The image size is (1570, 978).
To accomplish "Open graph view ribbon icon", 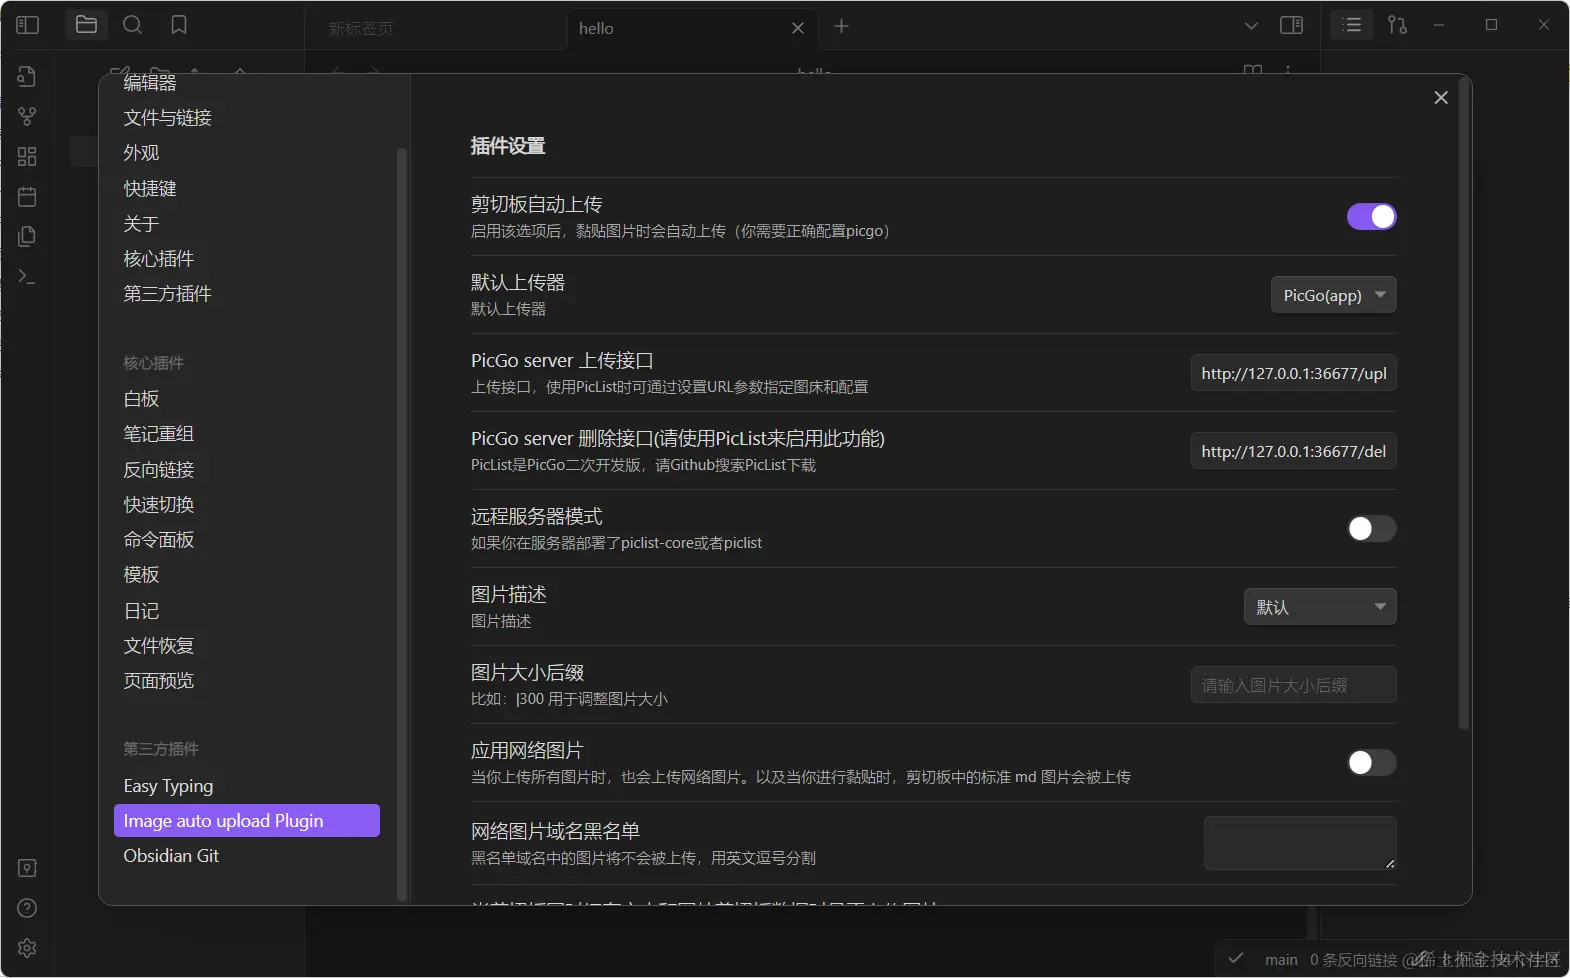I will pyautogui.click(x=27, y=117).
